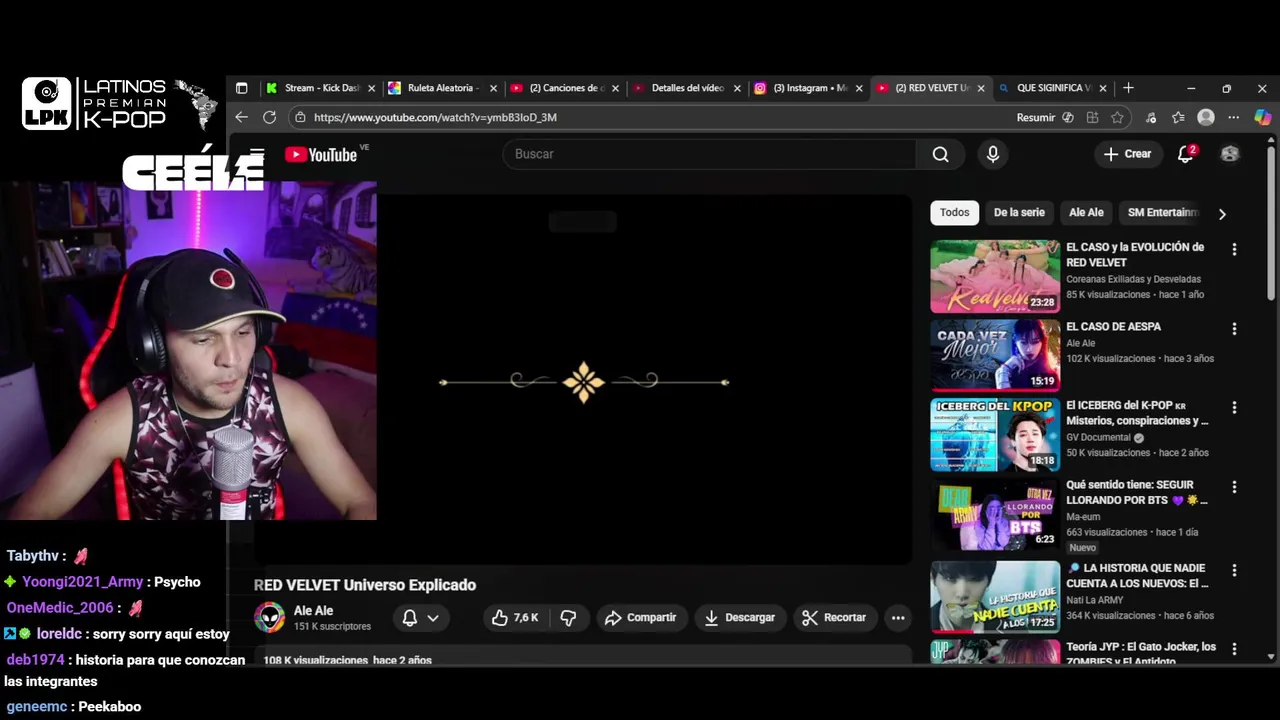The height and width of the screenshot is (720, 1280).
Task: Open options for EL CASO DE AESPA video
Action: click(x=1234, y=329)
